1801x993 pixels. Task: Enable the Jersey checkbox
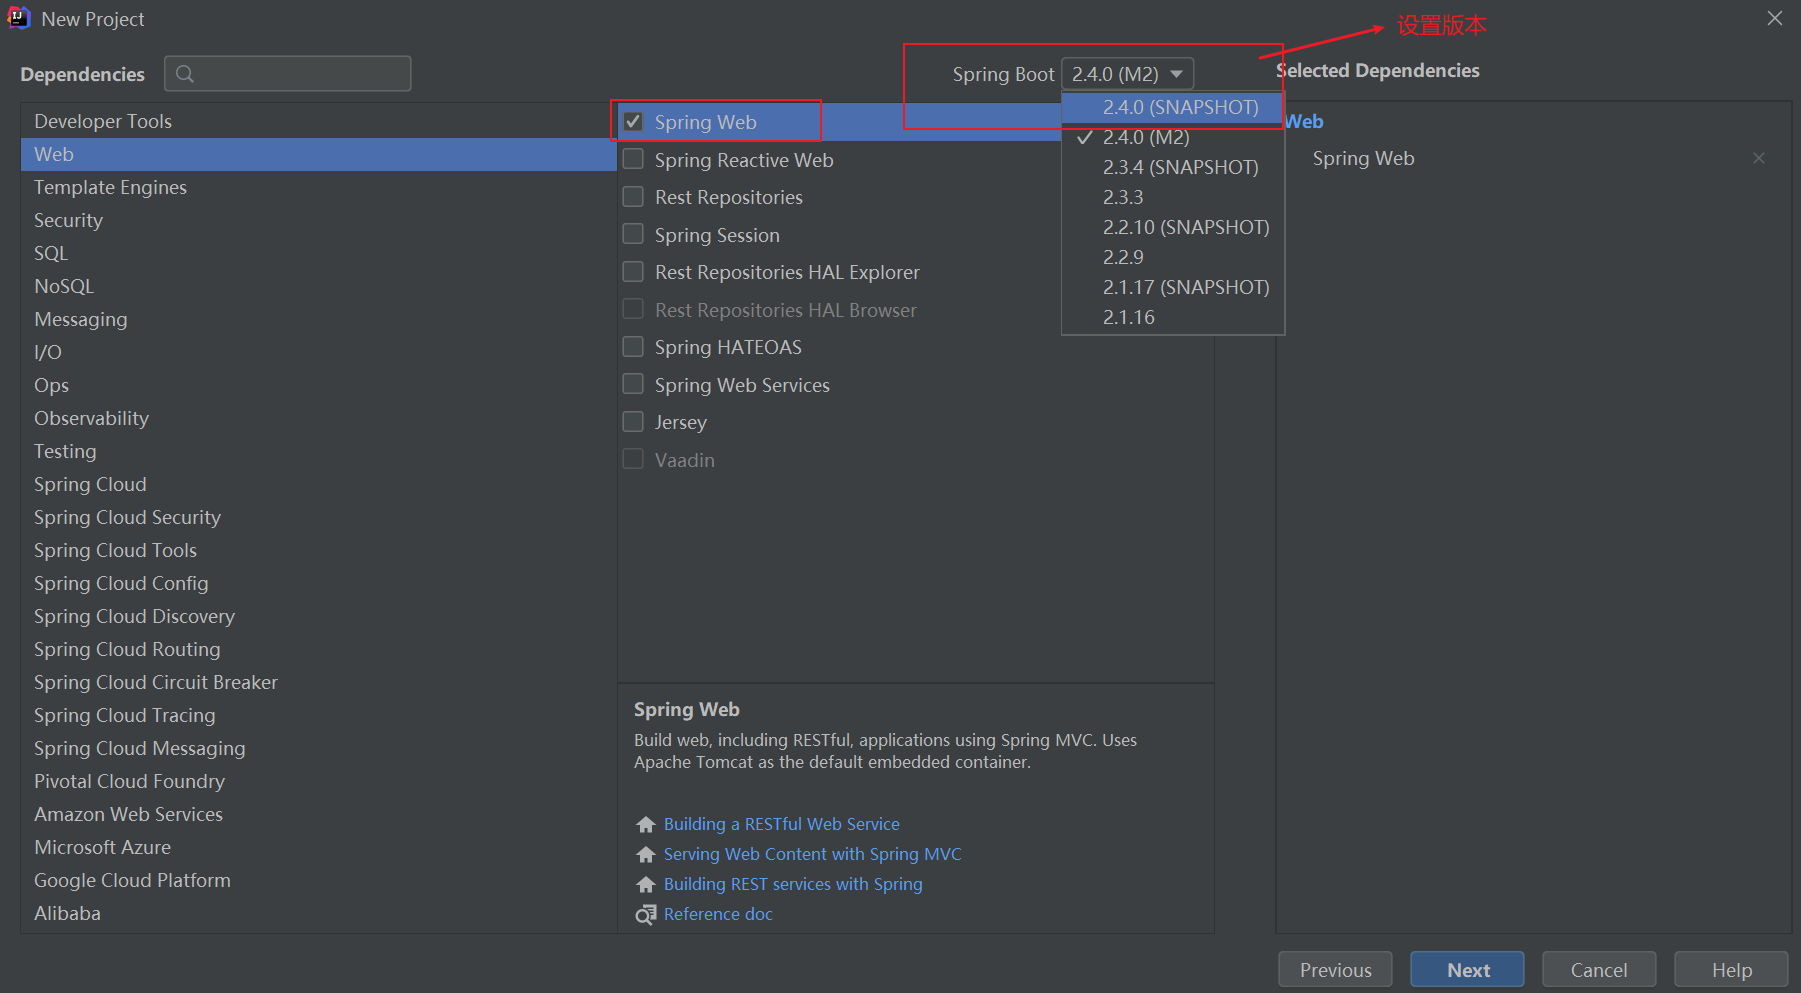[633, 422]
